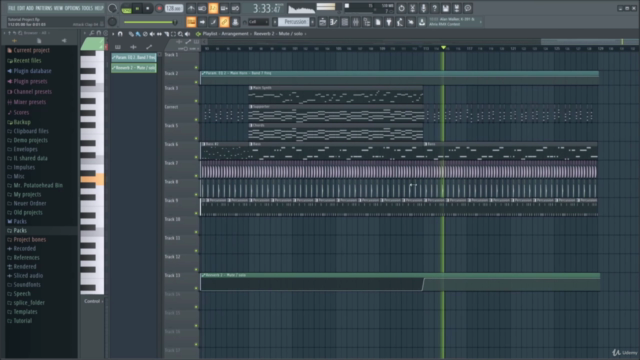Click the speech bubble news icon
640x360 pixels.
[x=467, y=8]
